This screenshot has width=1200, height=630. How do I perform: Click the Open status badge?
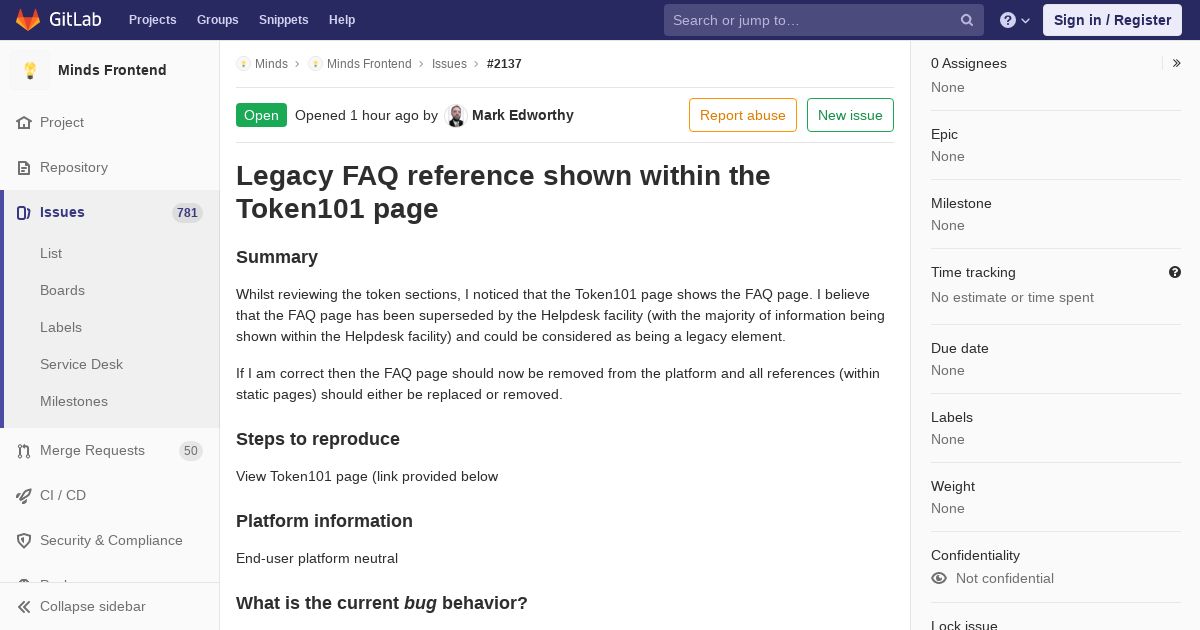(x=261, y=115)
